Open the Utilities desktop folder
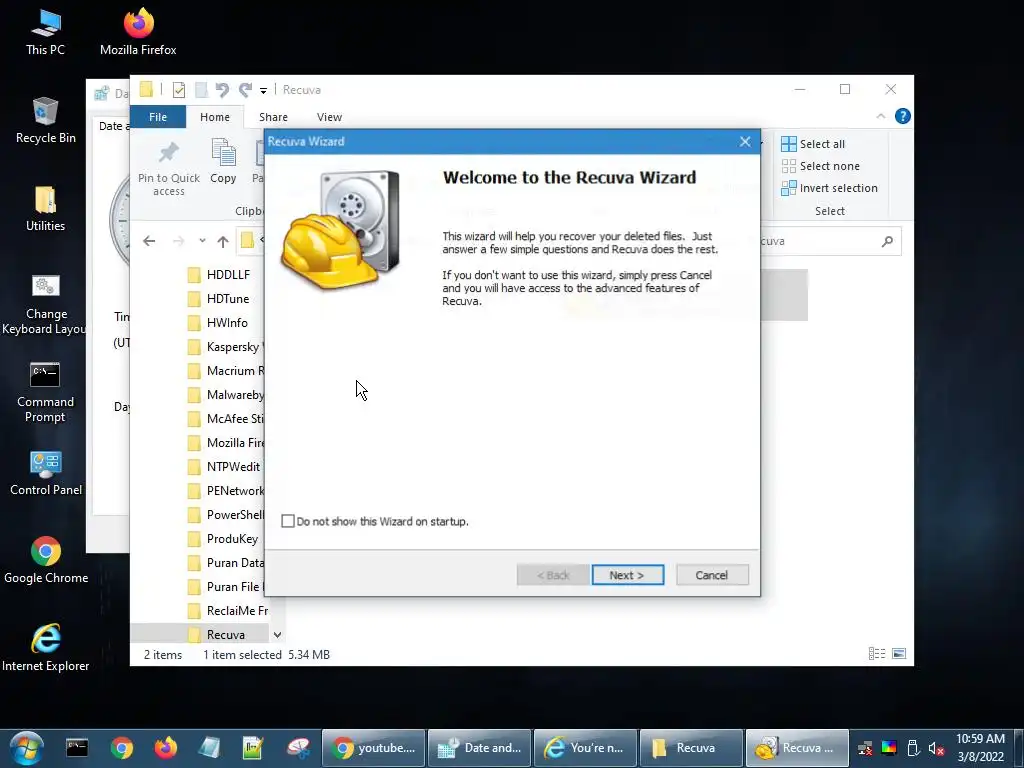Screen dimensions: 1024x768 tap(45, 209)
